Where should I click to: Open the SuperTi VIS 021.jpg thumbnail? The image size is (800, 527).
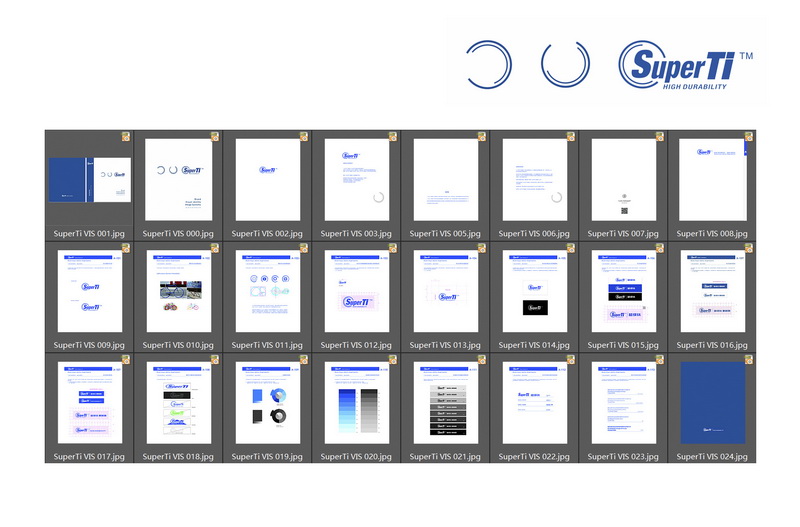pos(446,403)
